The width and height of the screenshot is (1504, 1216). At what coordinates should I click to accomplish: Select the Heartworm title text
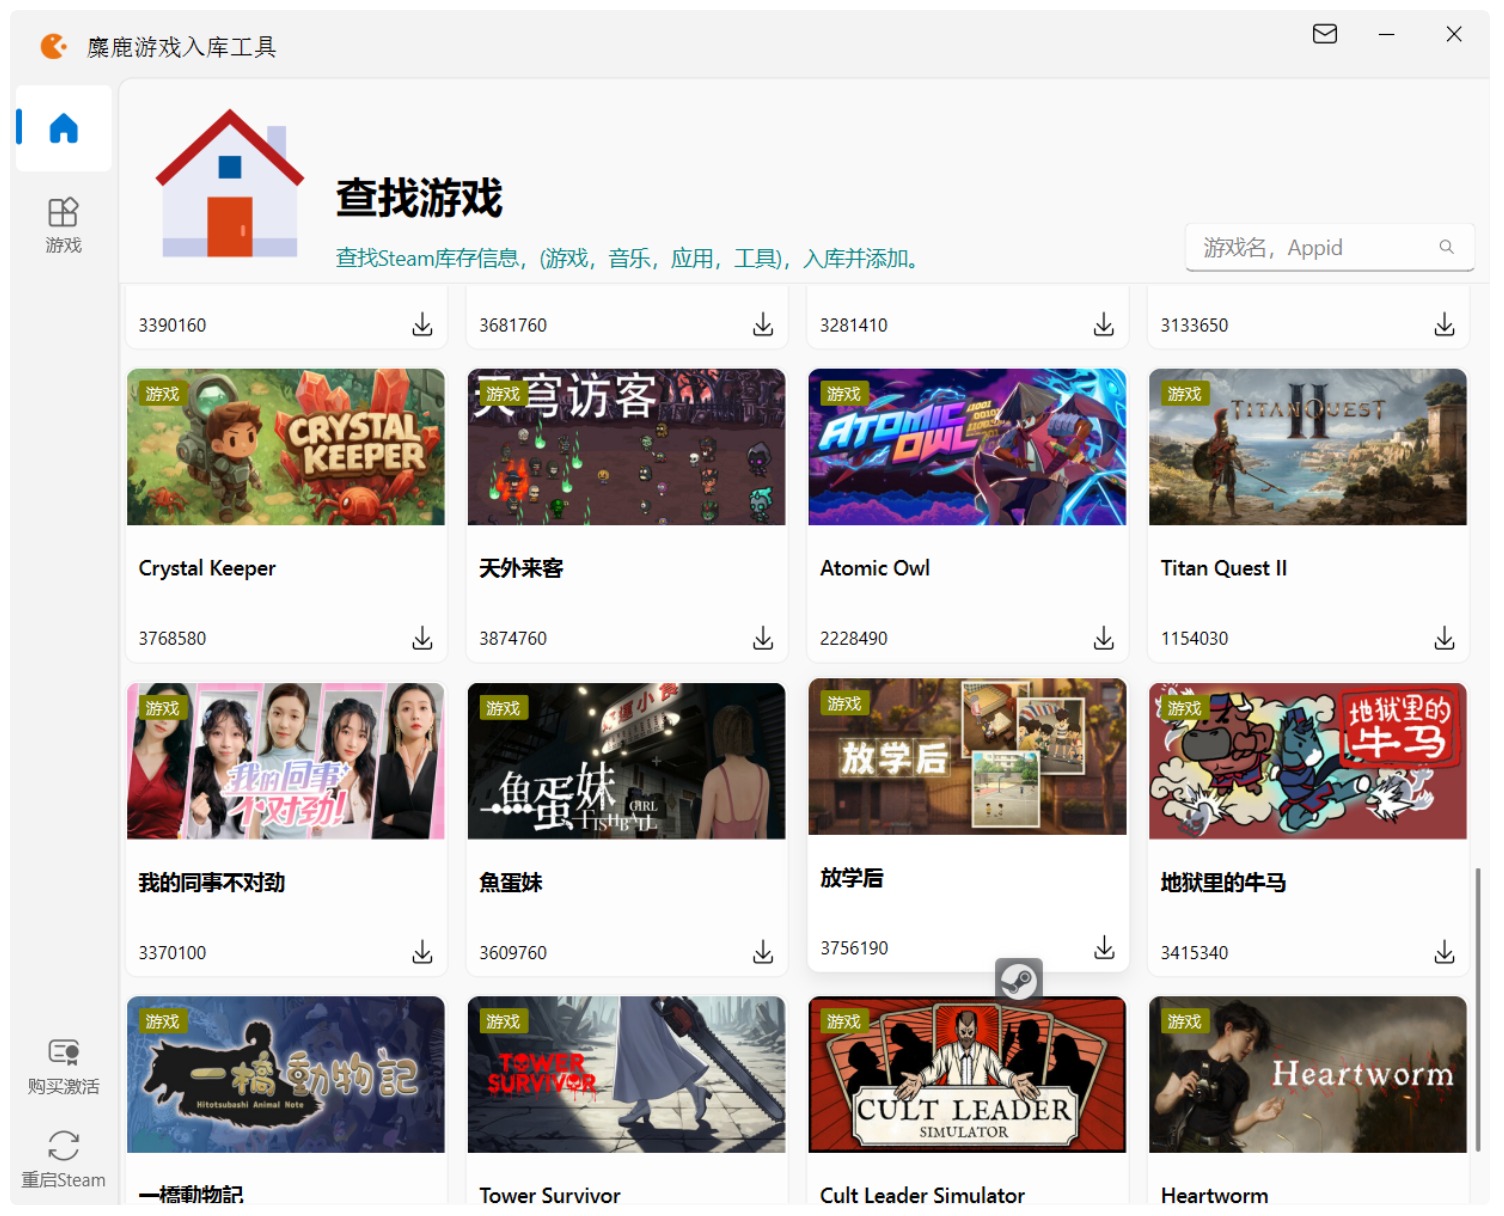point(1214,1195)
